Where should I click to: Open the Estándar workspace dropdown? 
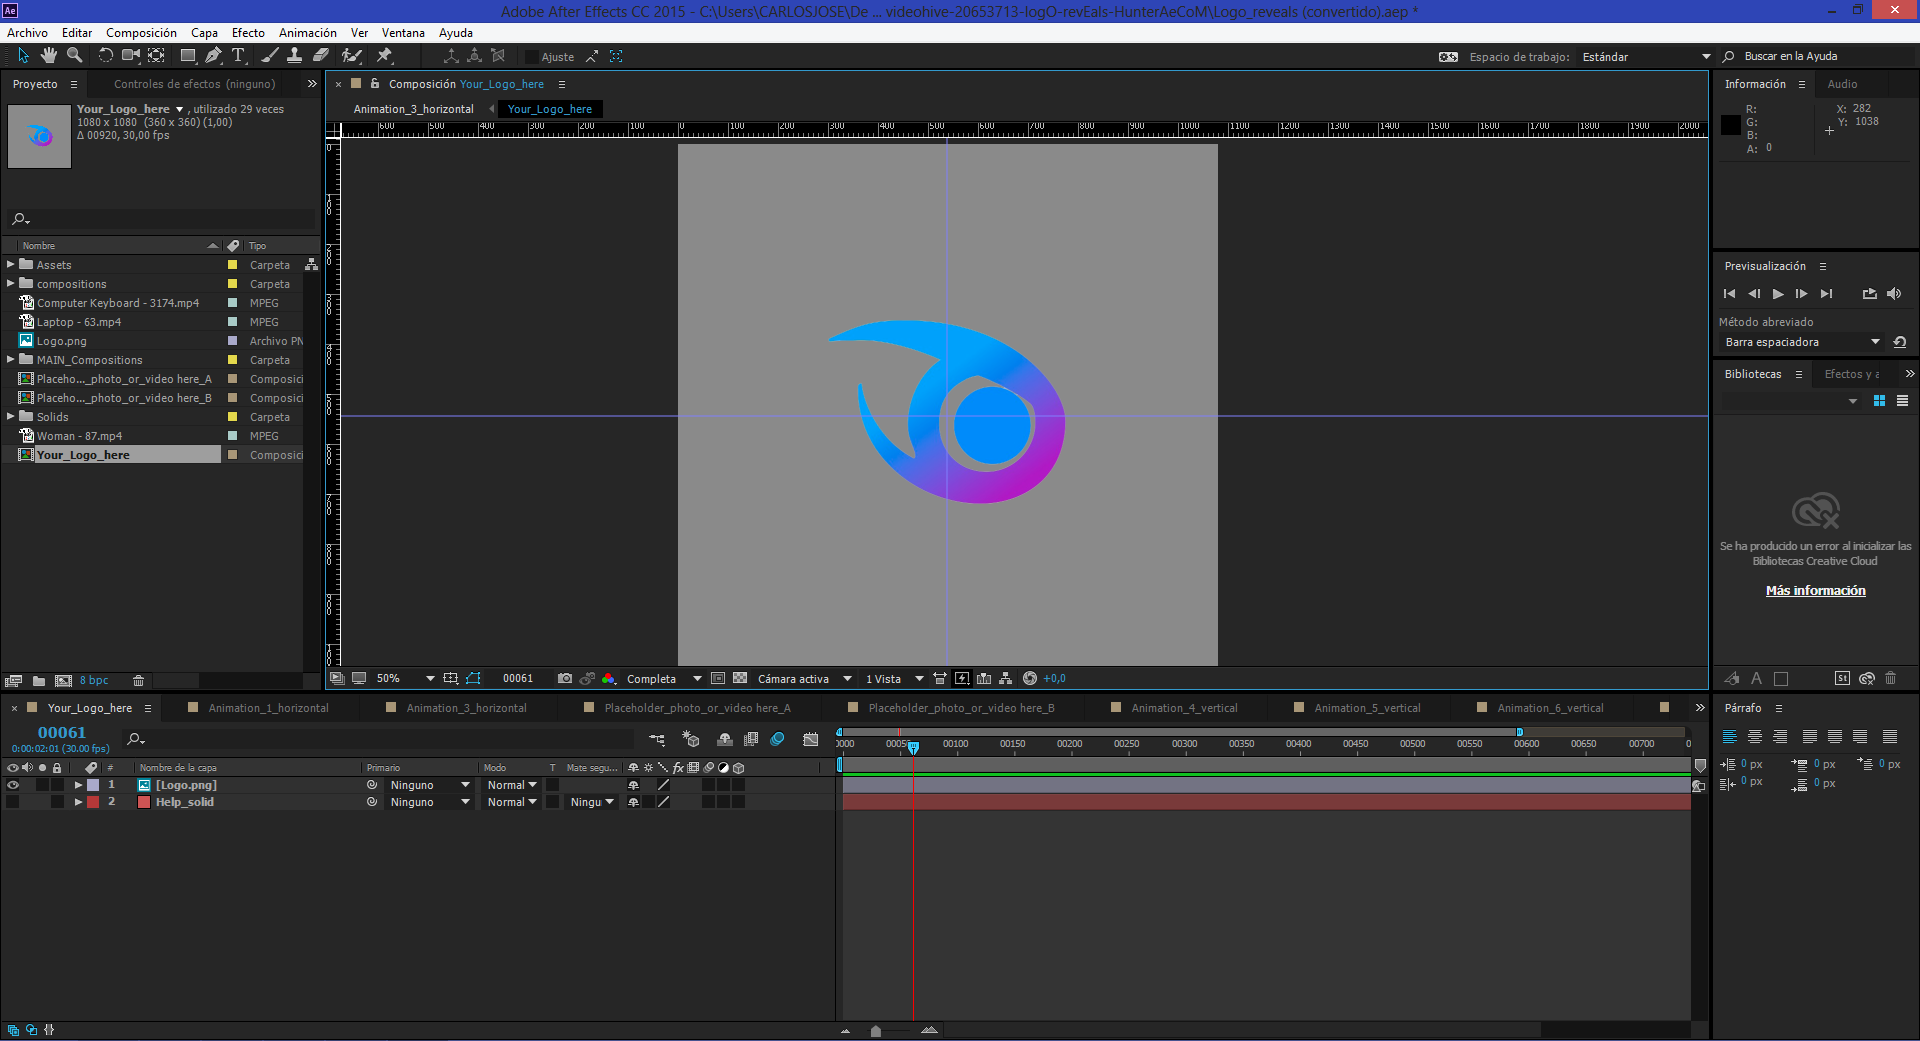click(1646, 57)
